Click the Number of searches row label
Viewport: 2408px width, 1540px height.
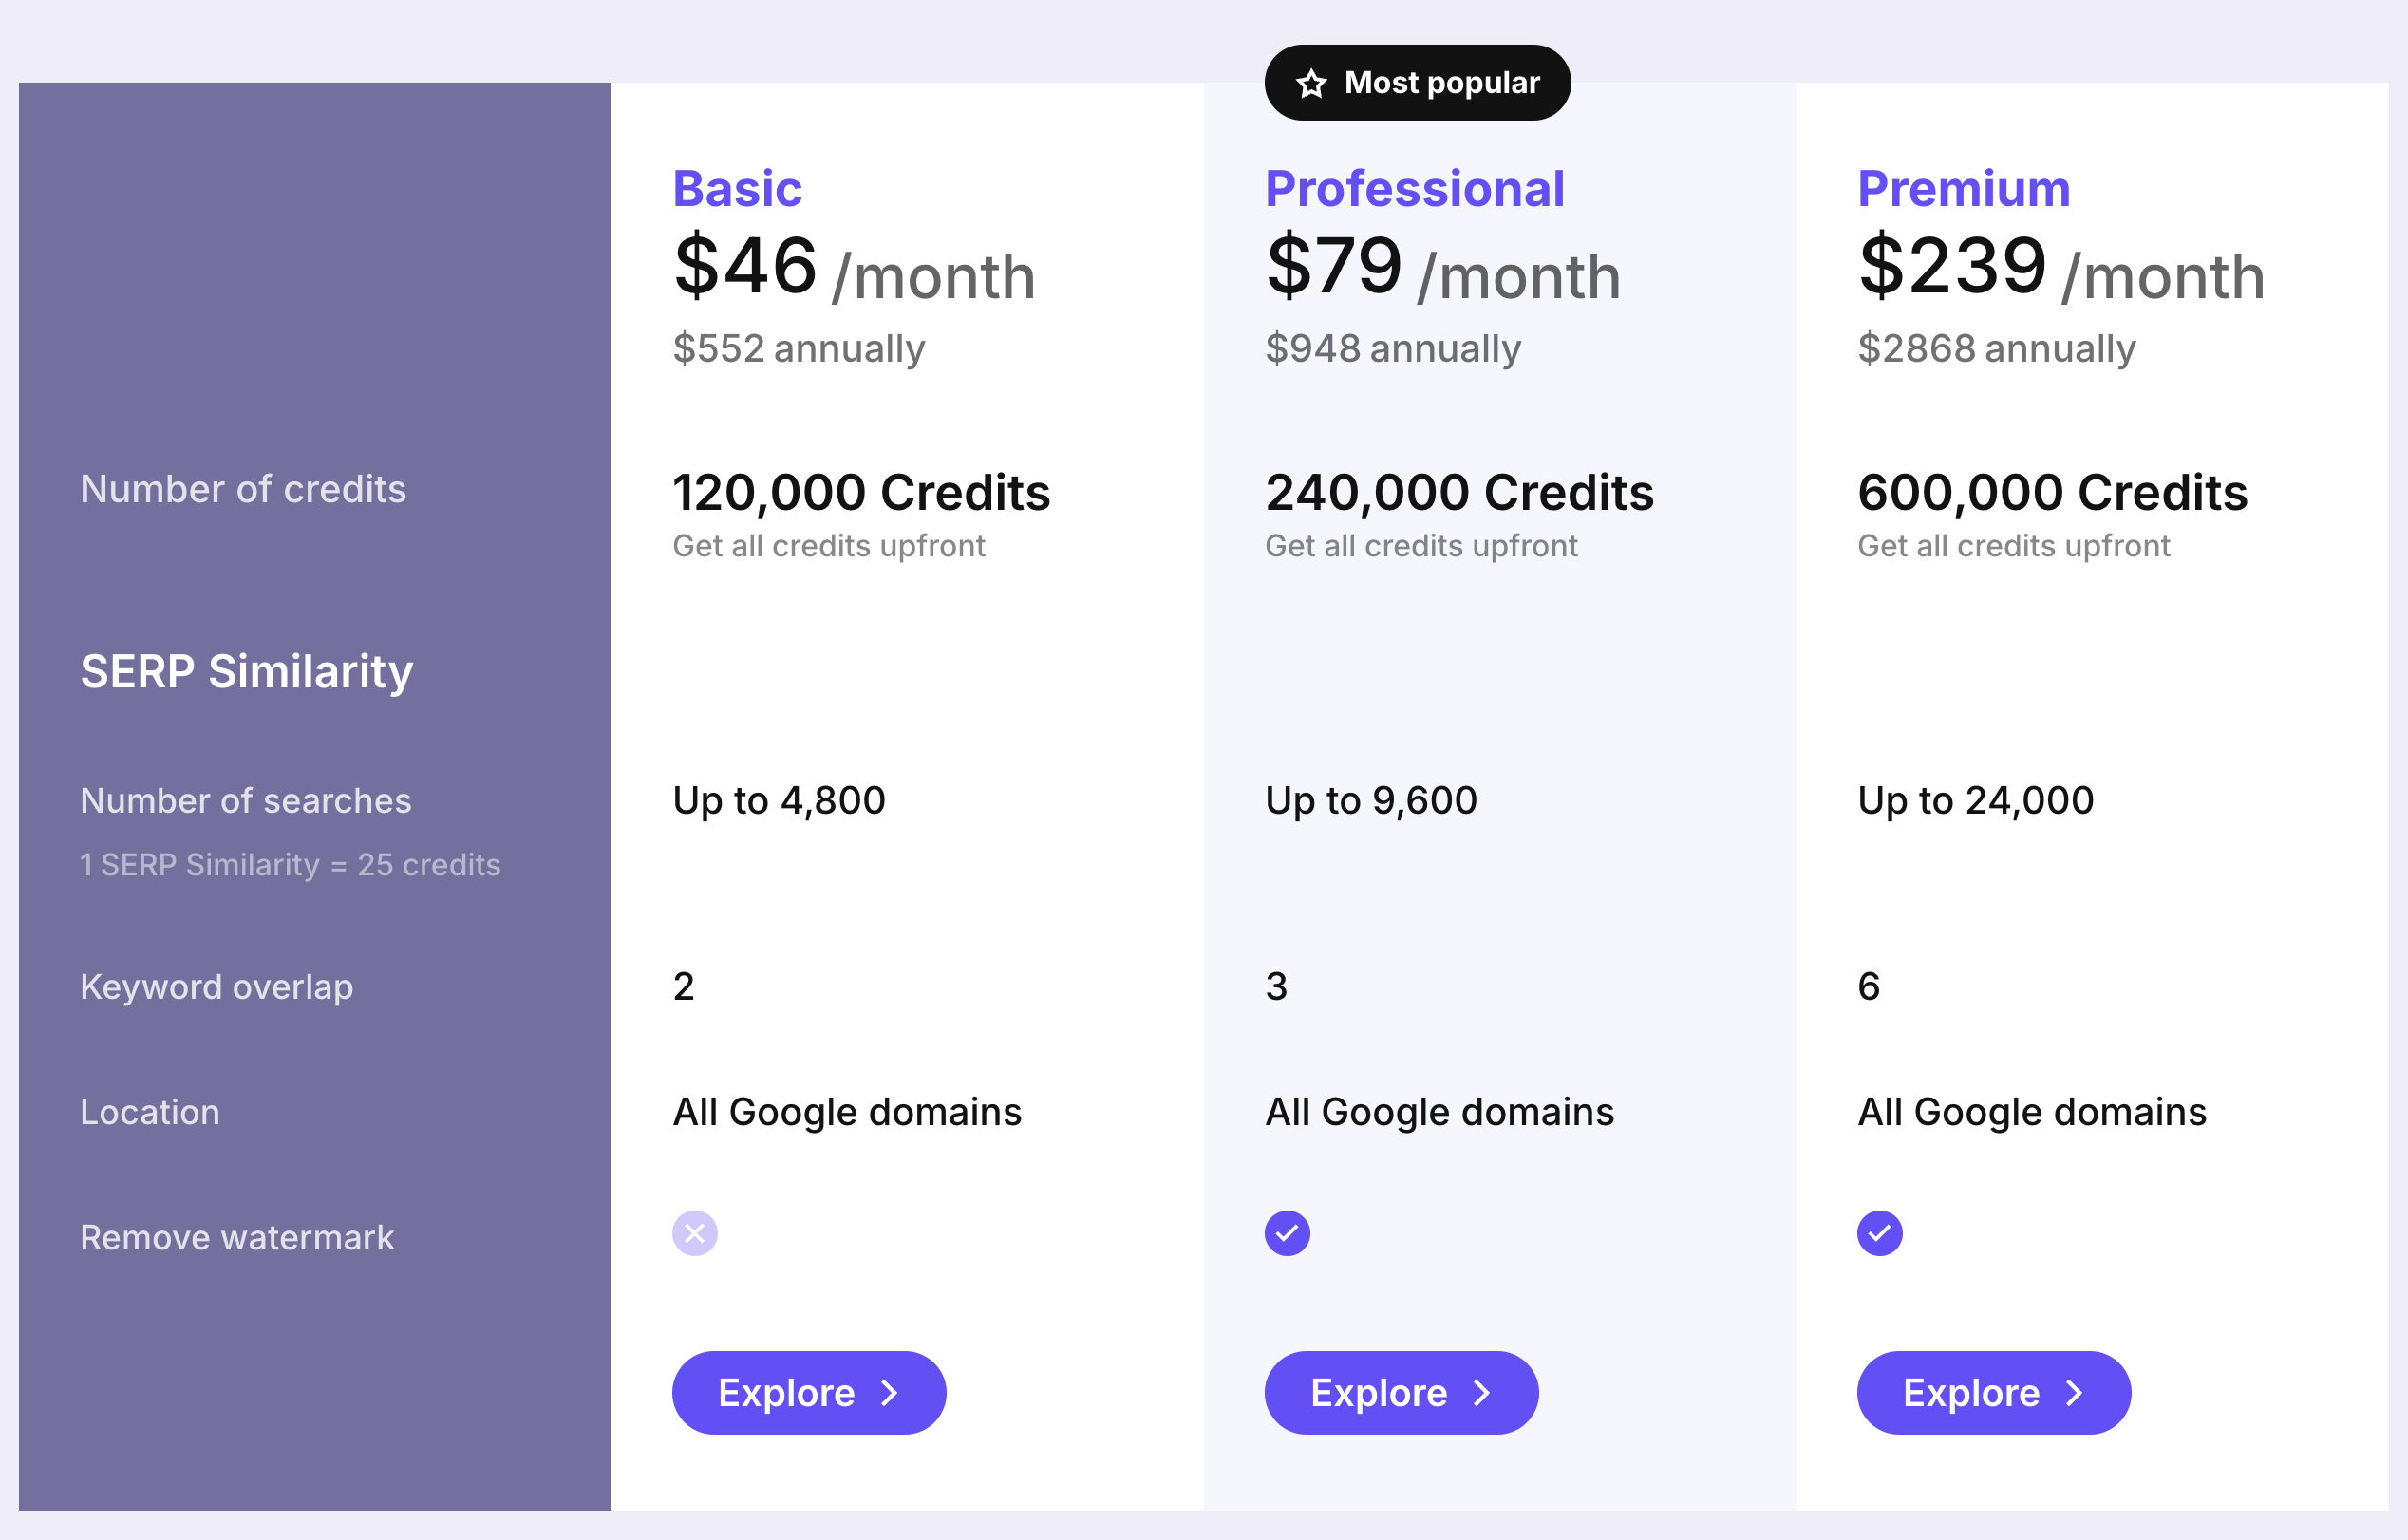245,800
